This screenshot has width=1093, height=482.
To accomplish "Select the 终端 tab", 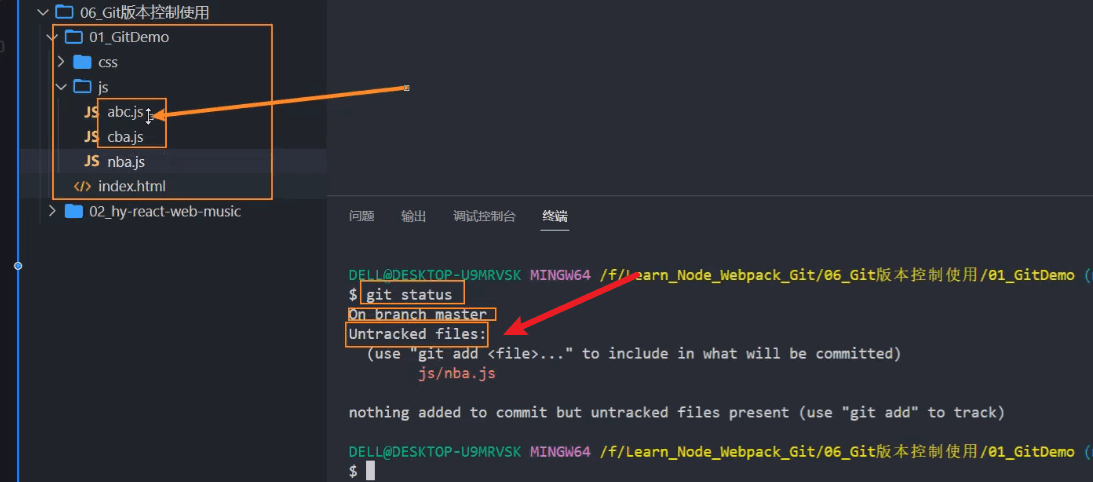I will [555, 216].
